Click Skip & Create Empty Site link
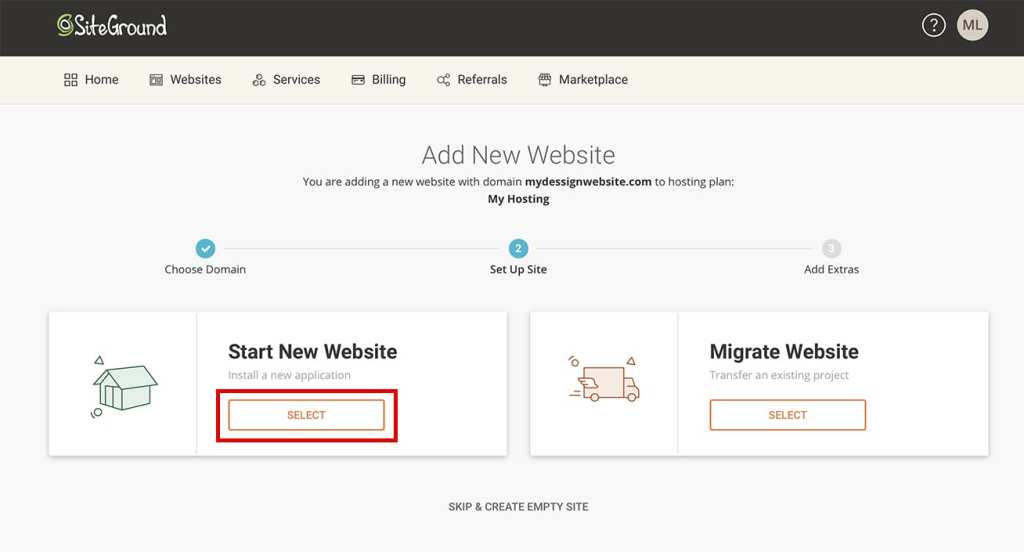Screen dimensions: 1024x552 click(519, 507)
